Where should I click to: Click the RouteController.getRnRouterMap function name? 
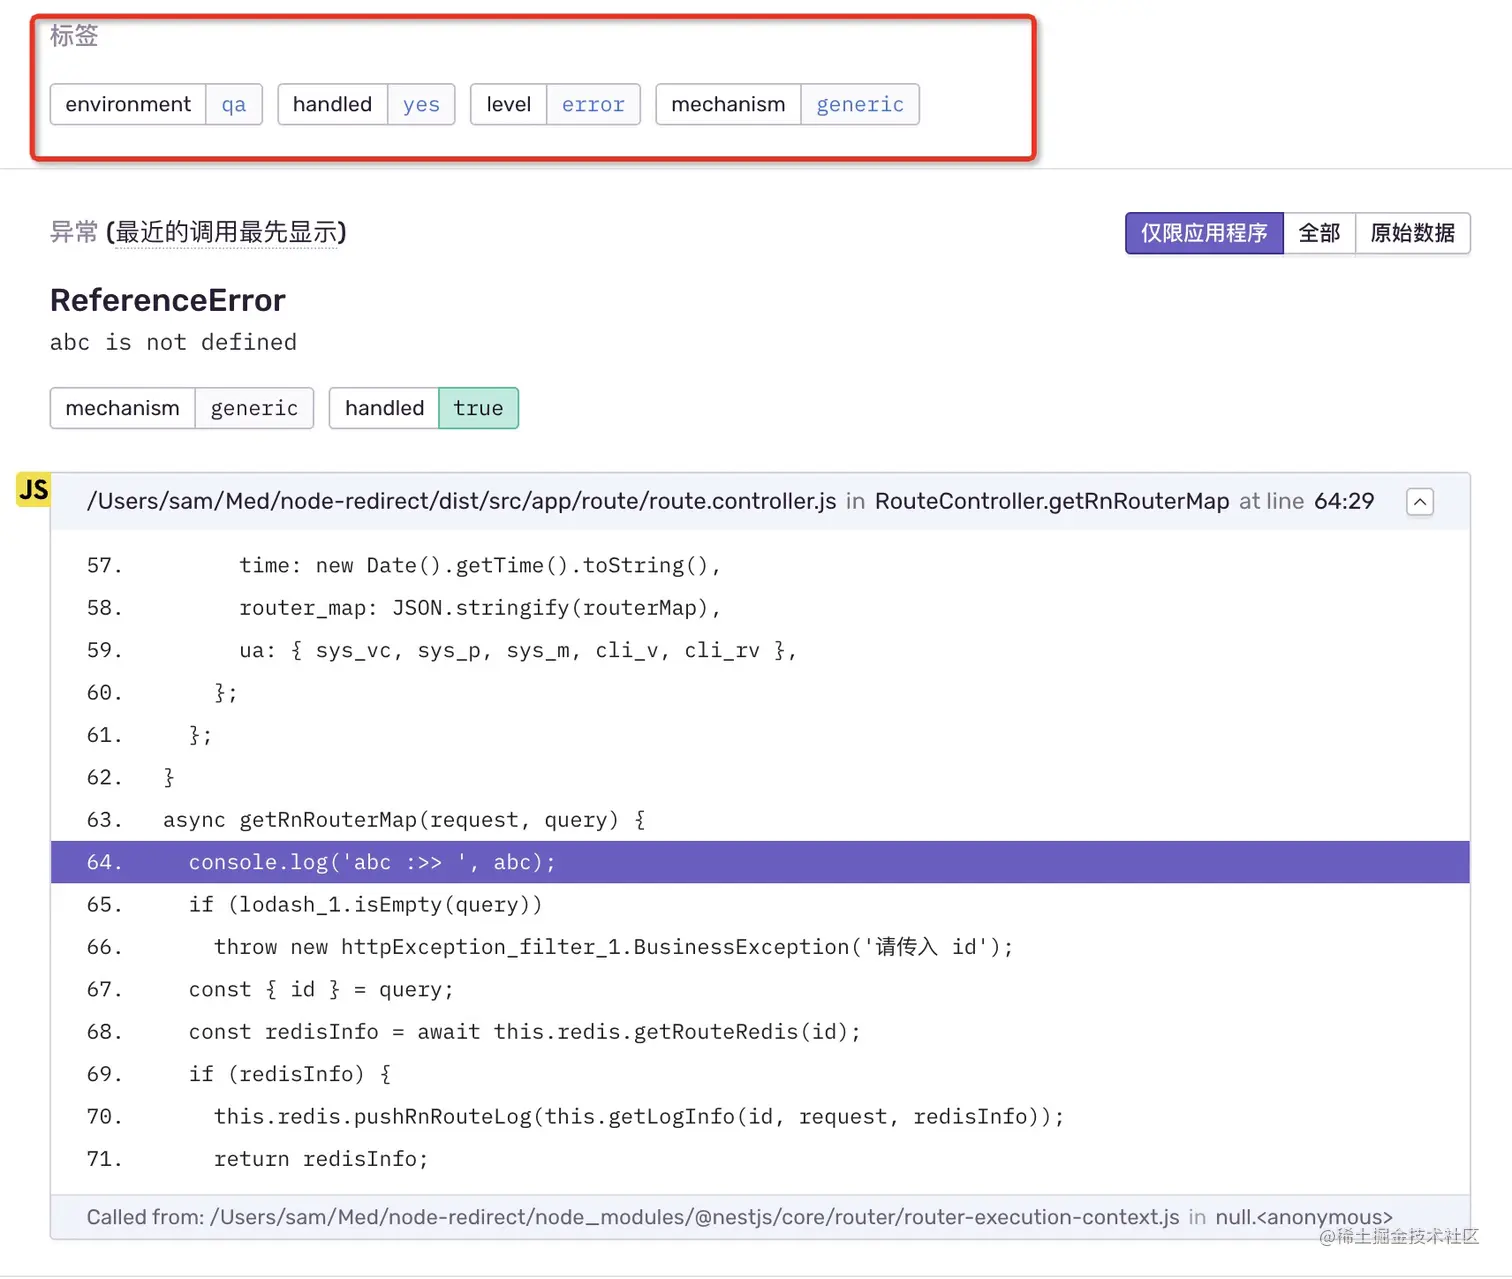(x=1052, y=501)
